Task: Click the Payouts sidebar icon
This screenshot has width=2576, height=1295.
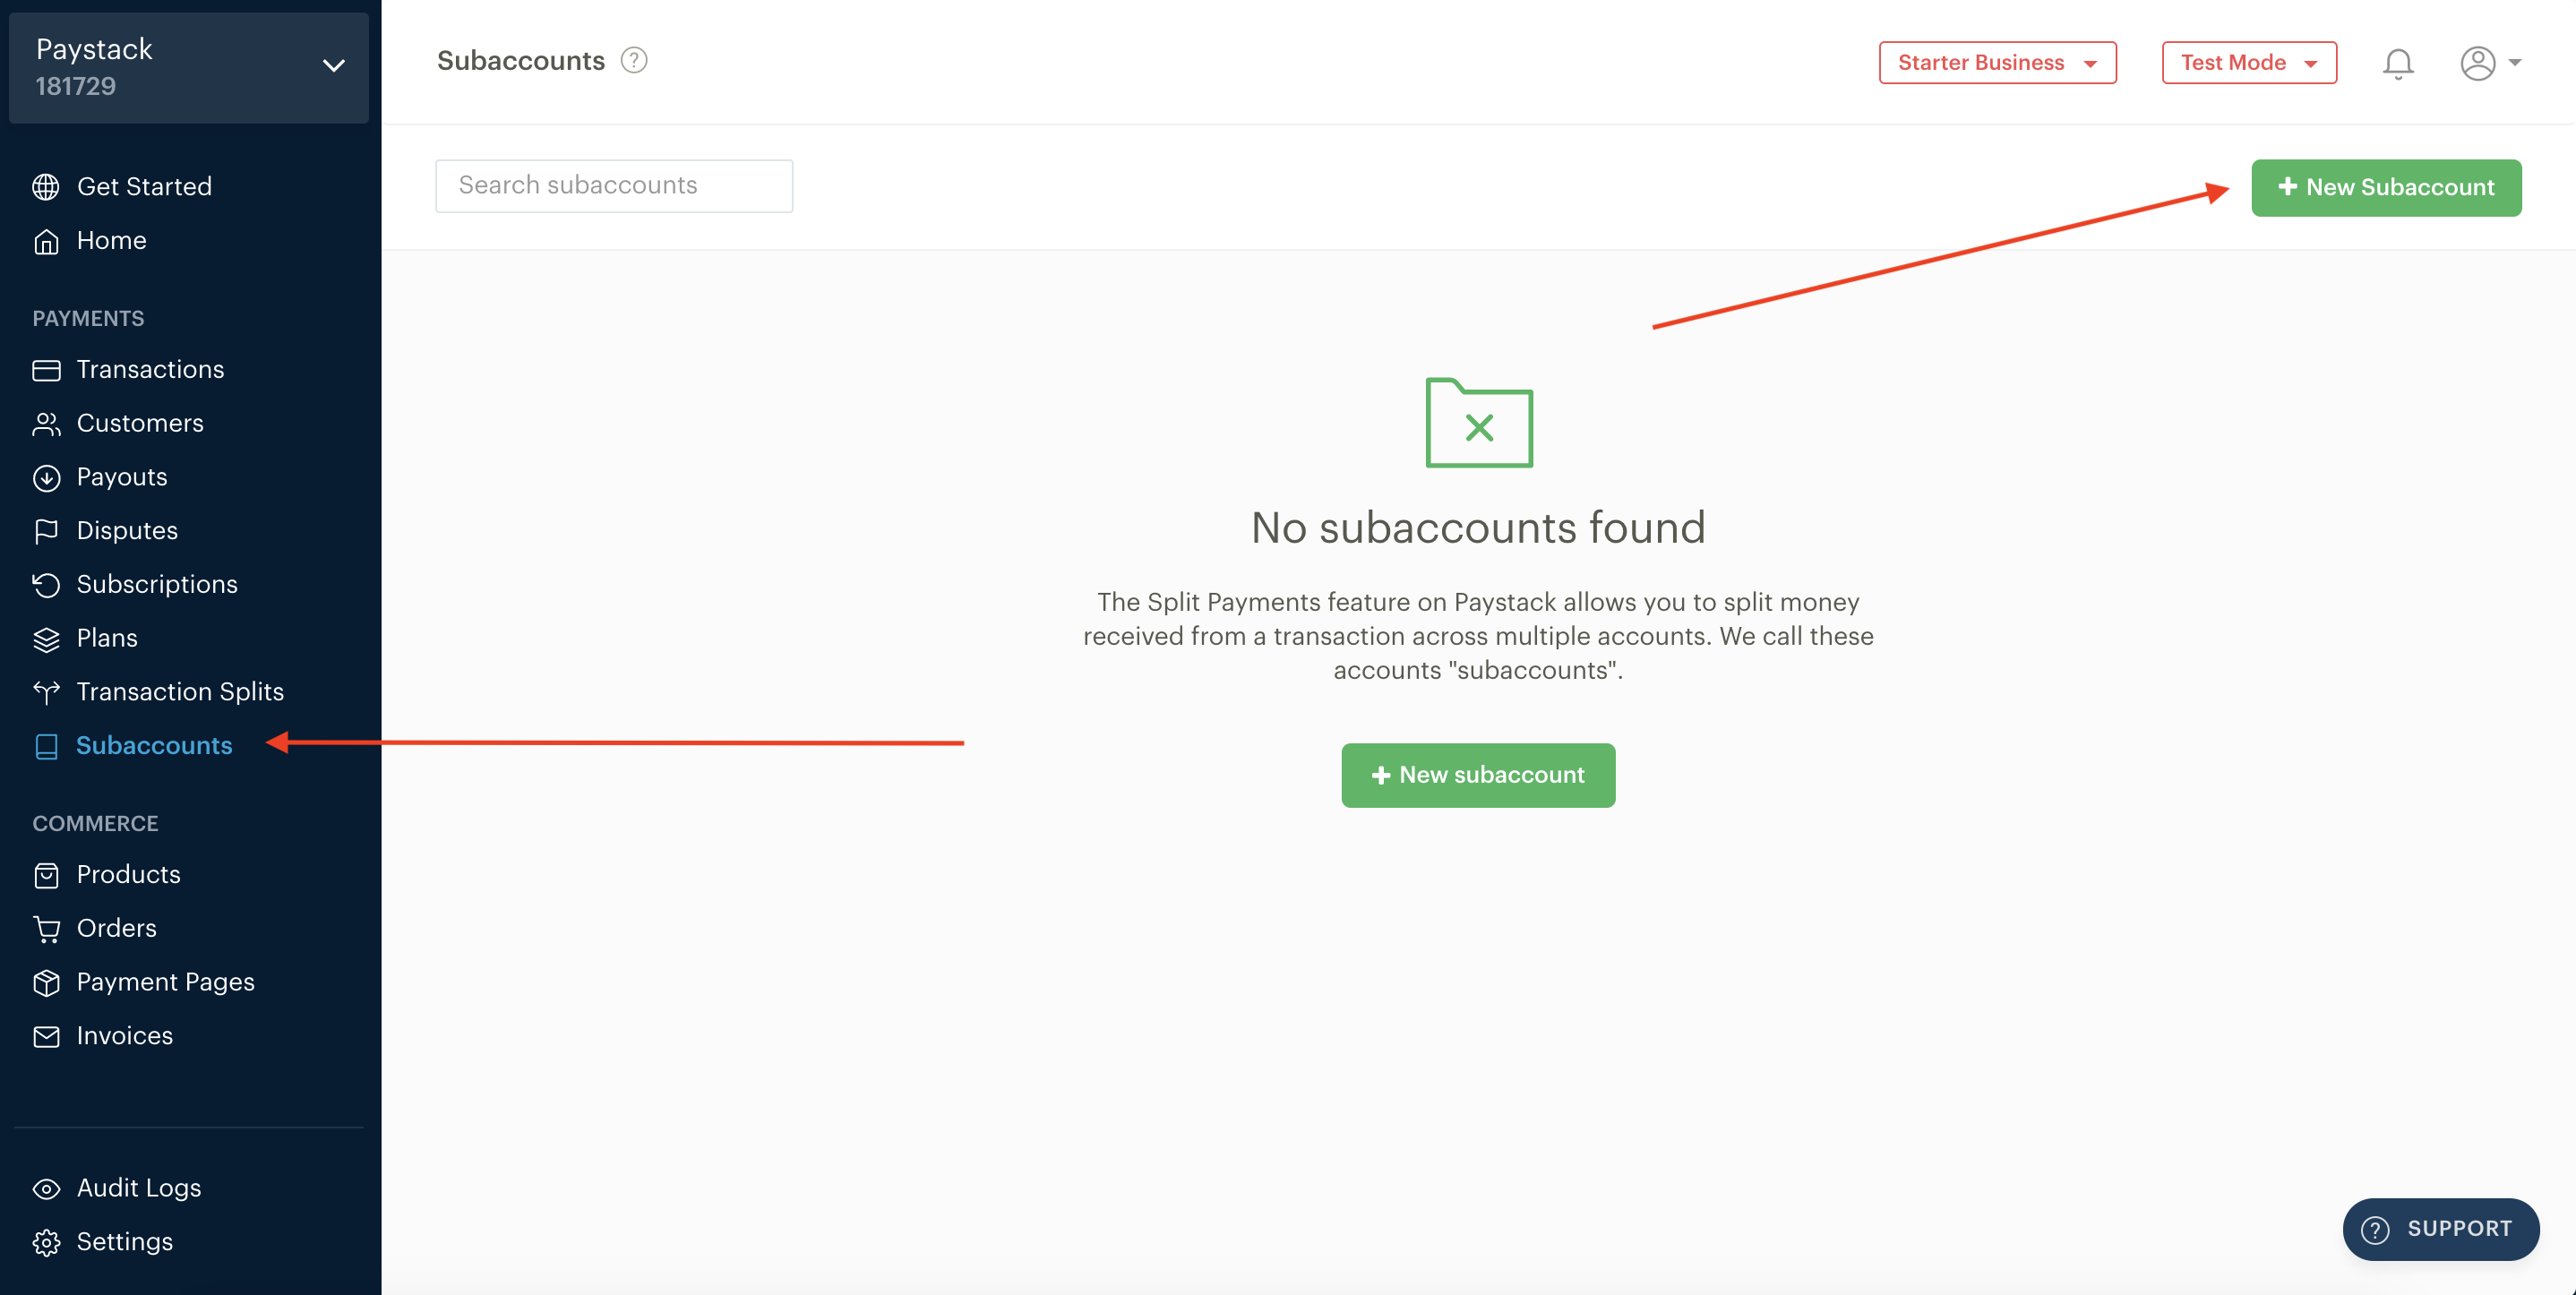Action: [x=47, y=476]
